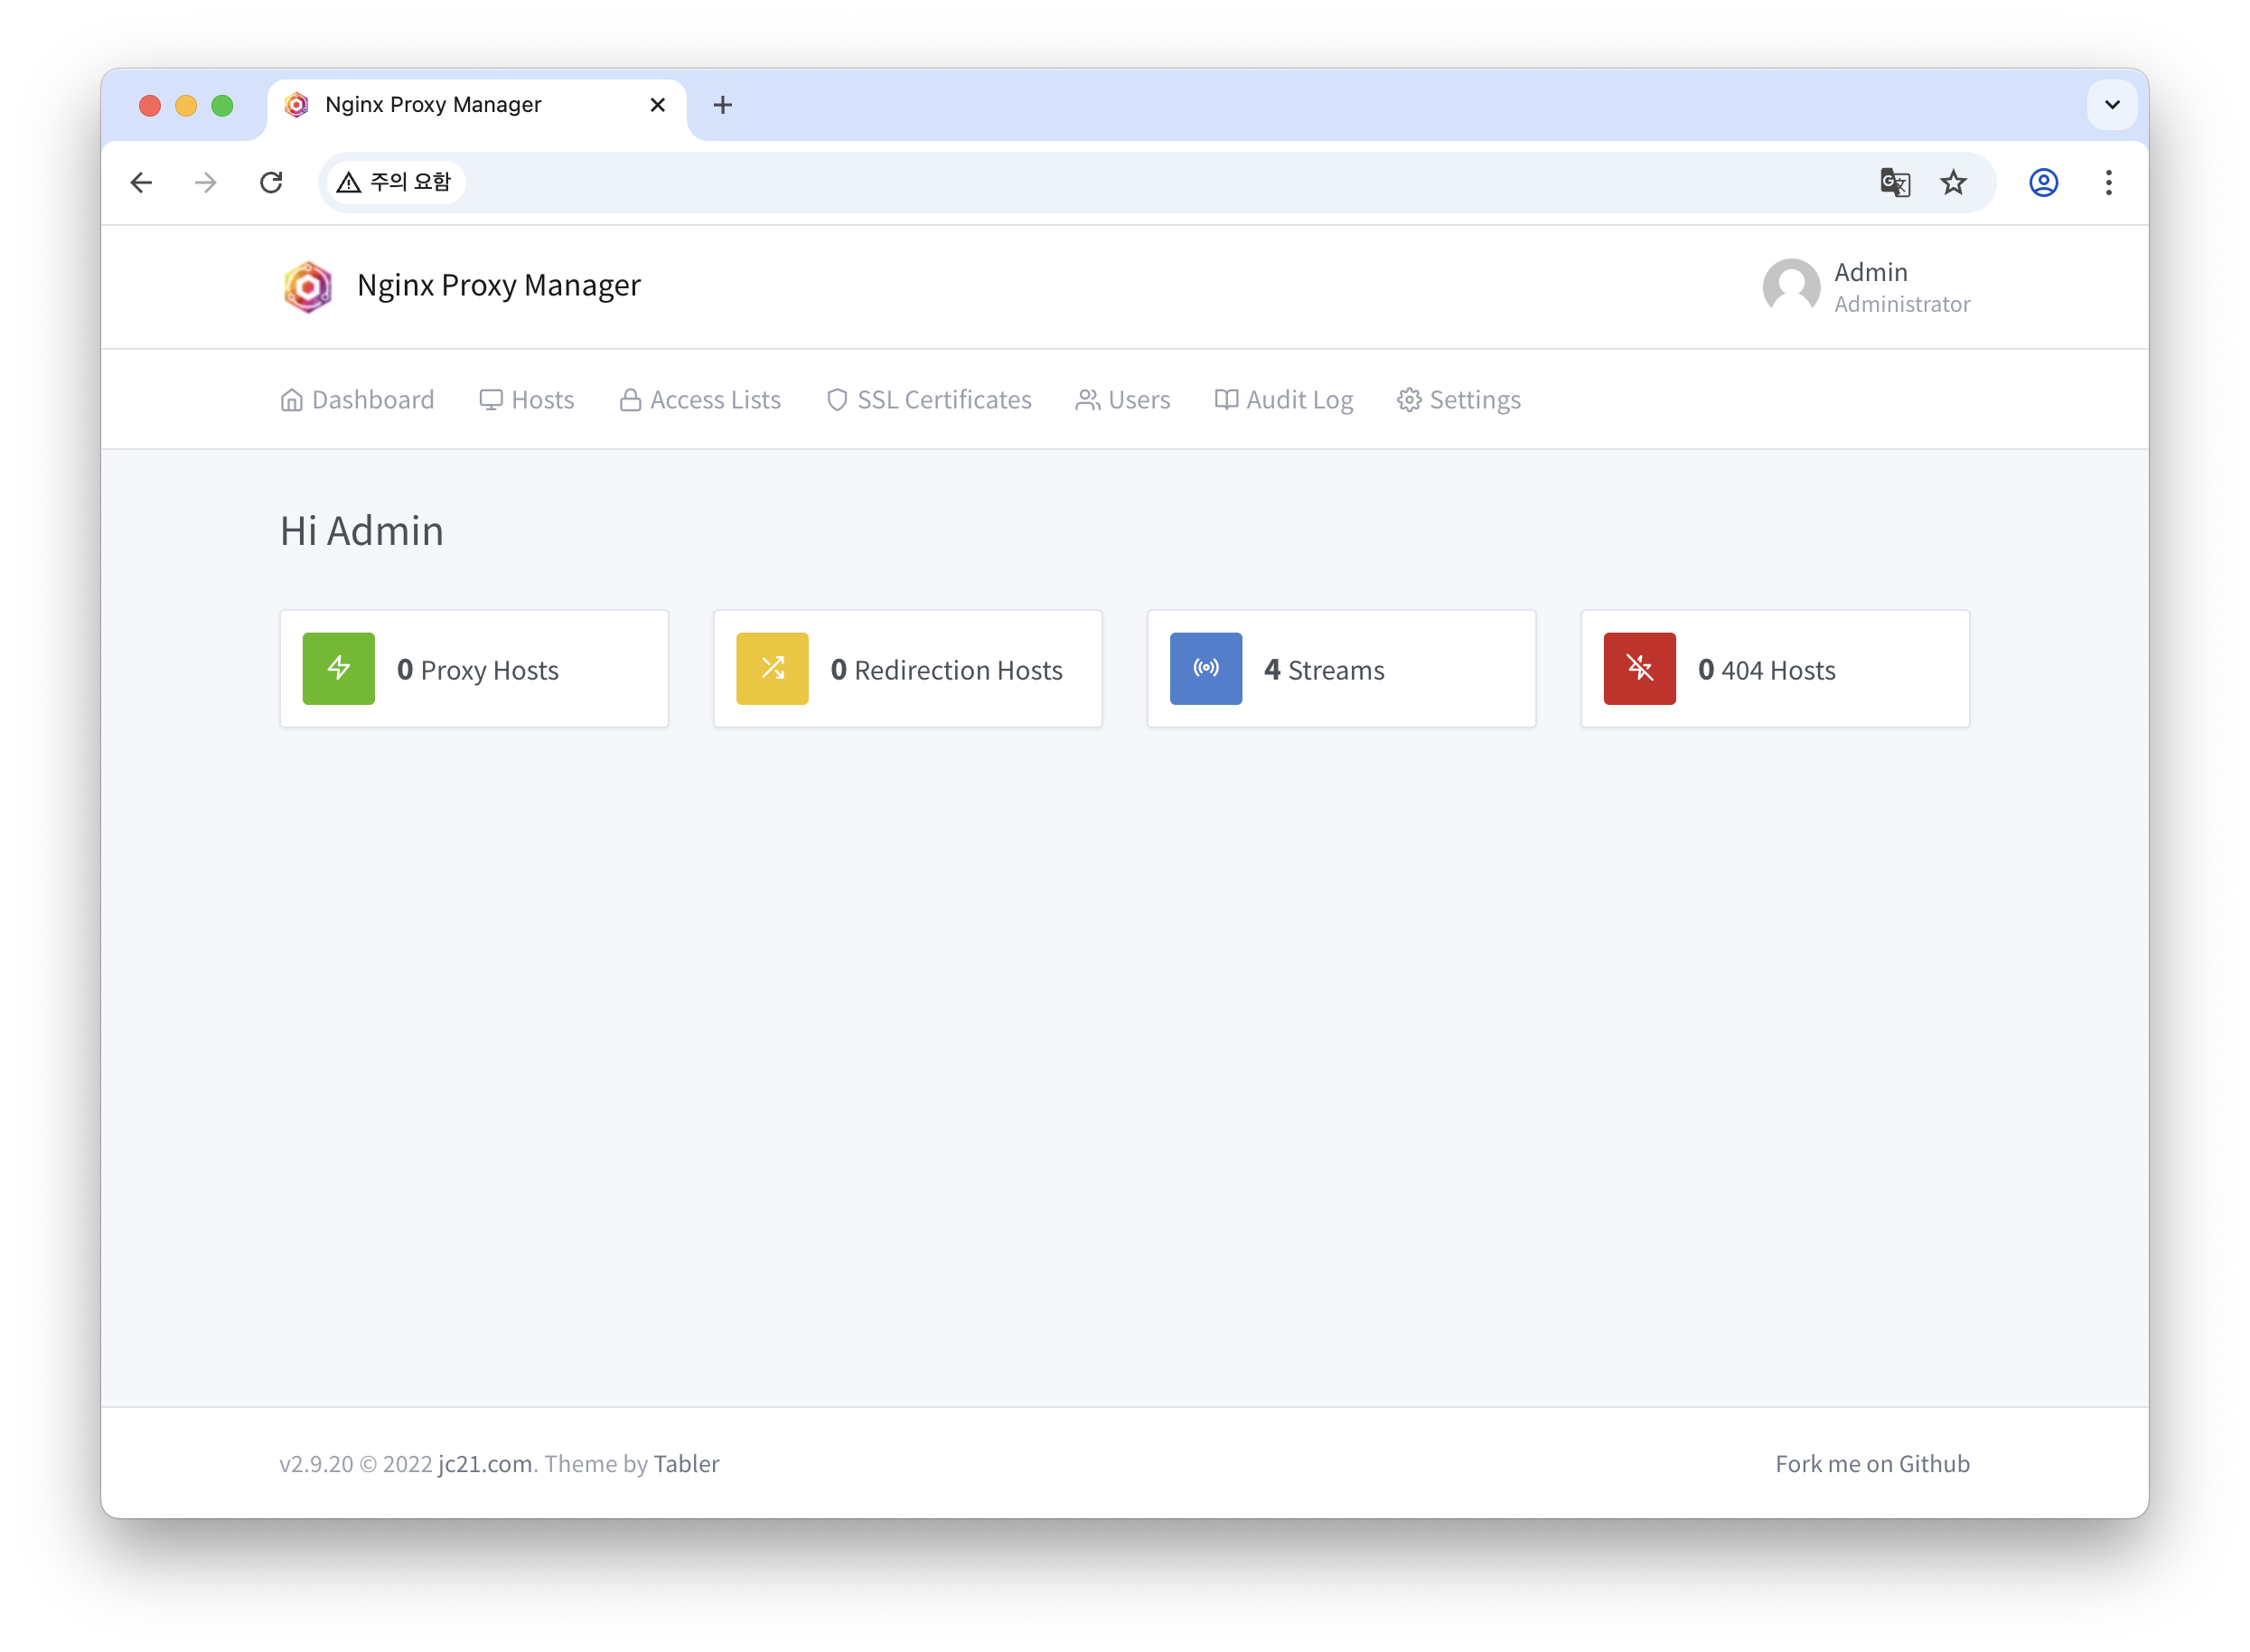Image resolution: width=2250 pixels, height=1652 pixels.
Task: Open a new browser tab
Action: point(722,105)
